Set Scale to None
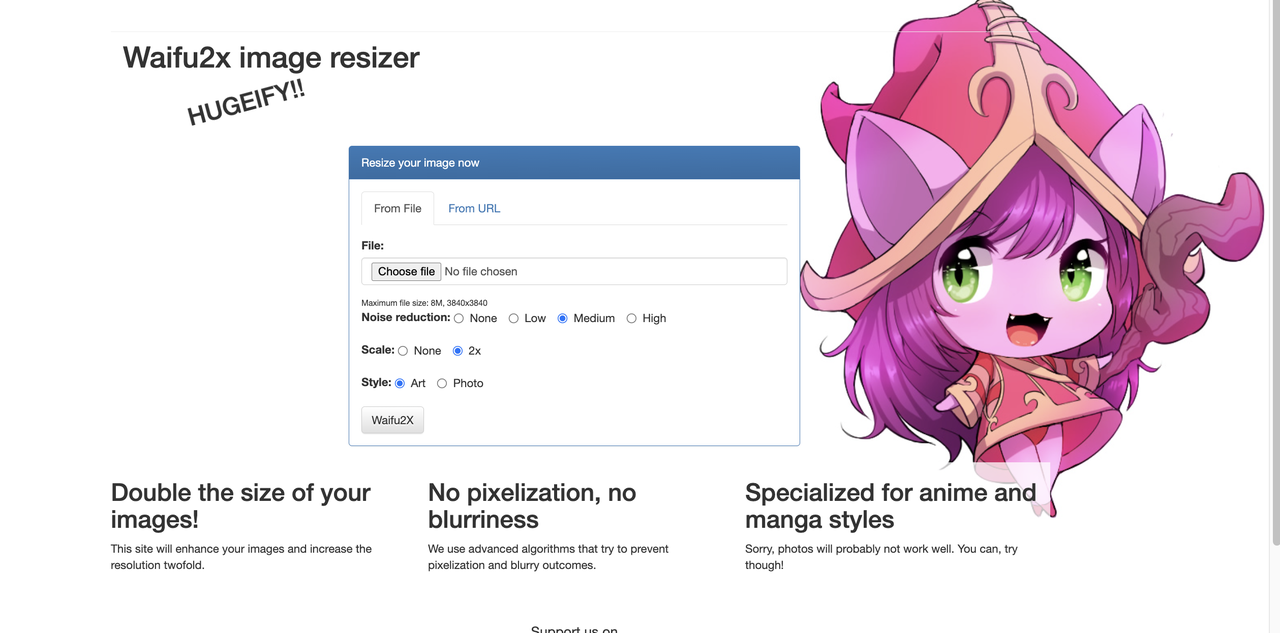Image resolution: width=1280 pixels, height=633 pixels. 403,351
